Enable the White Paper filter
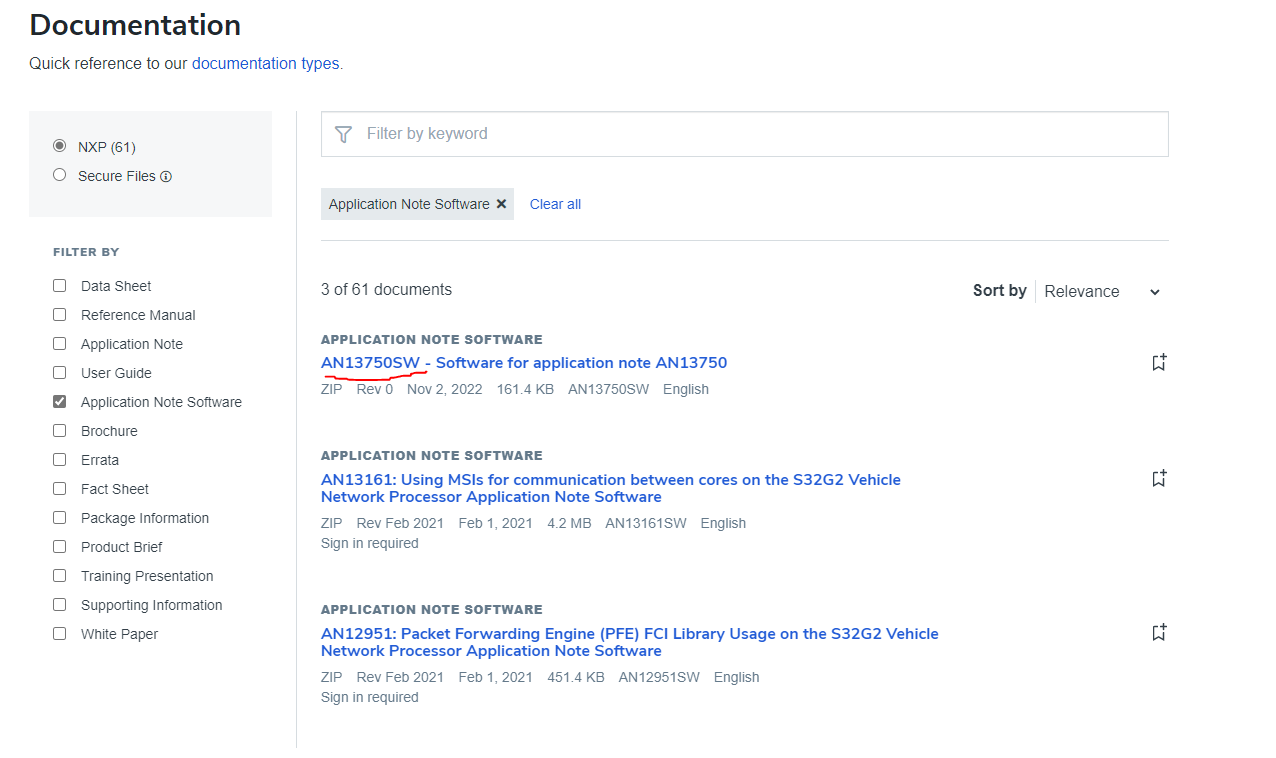Screen dimensions: 1276x758 [60, 634]
